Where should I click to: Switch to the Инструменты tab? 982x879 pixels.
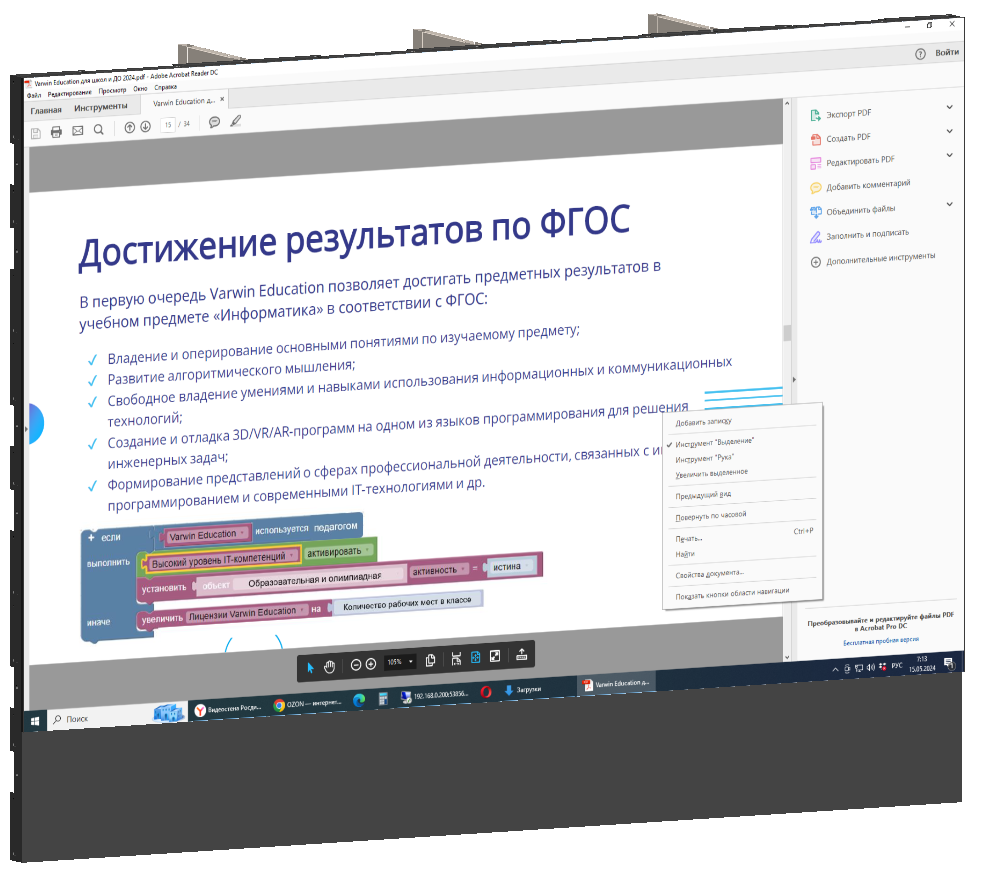100,107
